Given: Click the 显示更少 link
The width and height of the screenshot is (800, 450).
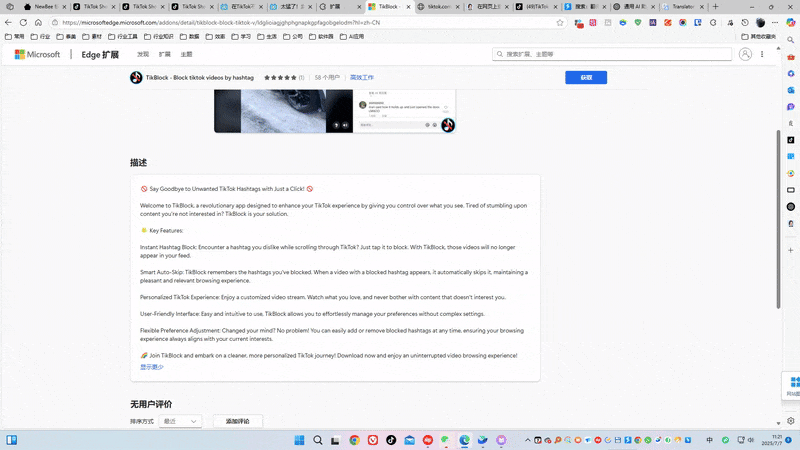Looking at the screenshot, I should click(152, 367).
